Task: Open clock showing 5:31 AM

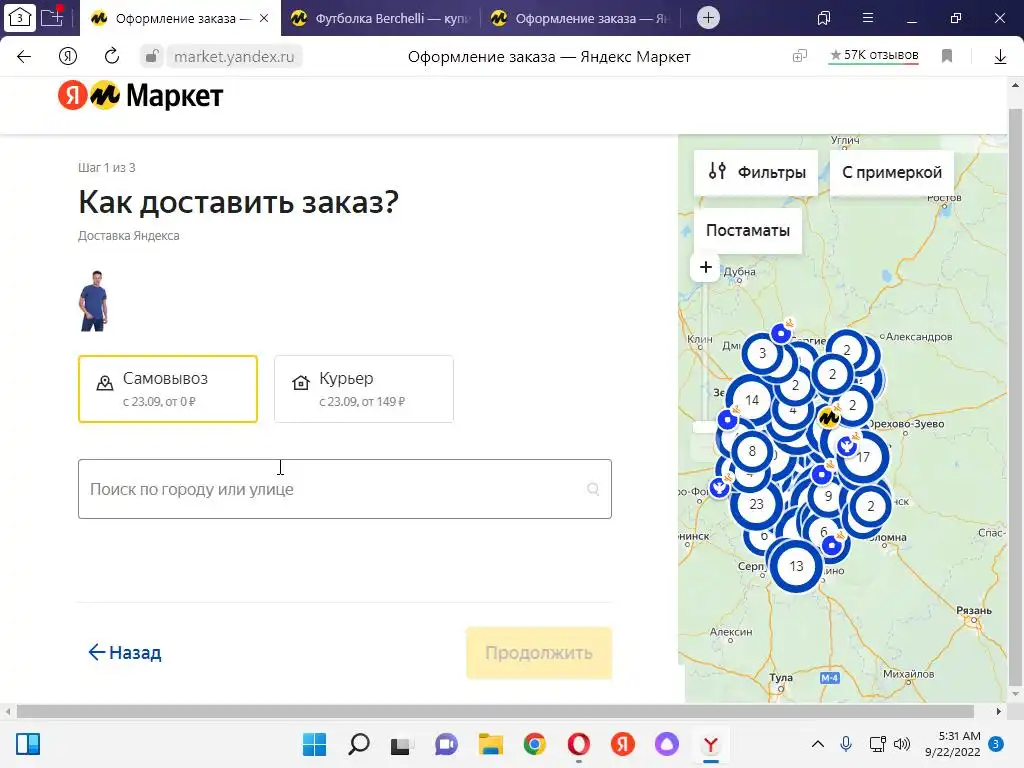Action: (952, 744)
